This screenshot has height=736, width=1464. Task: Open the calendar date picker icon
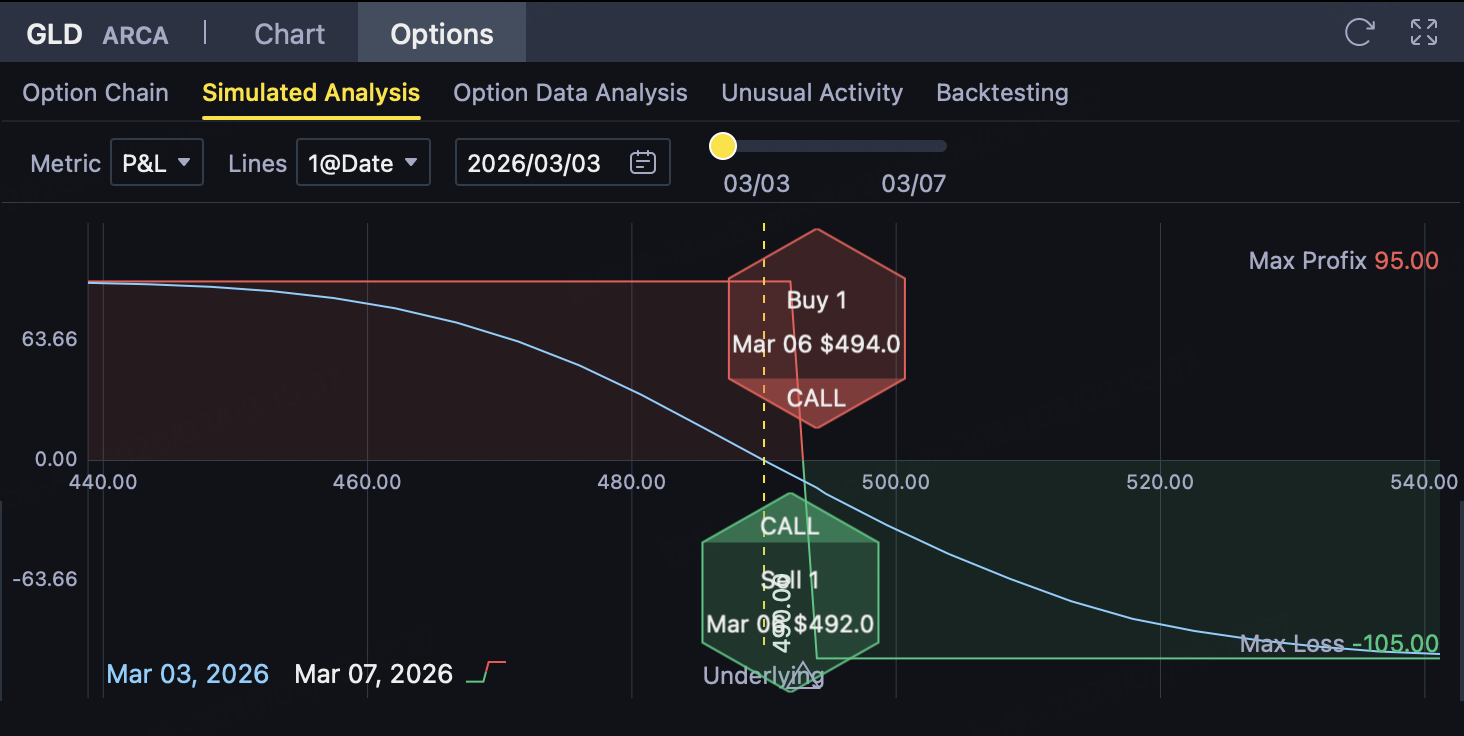pos(643,163)
